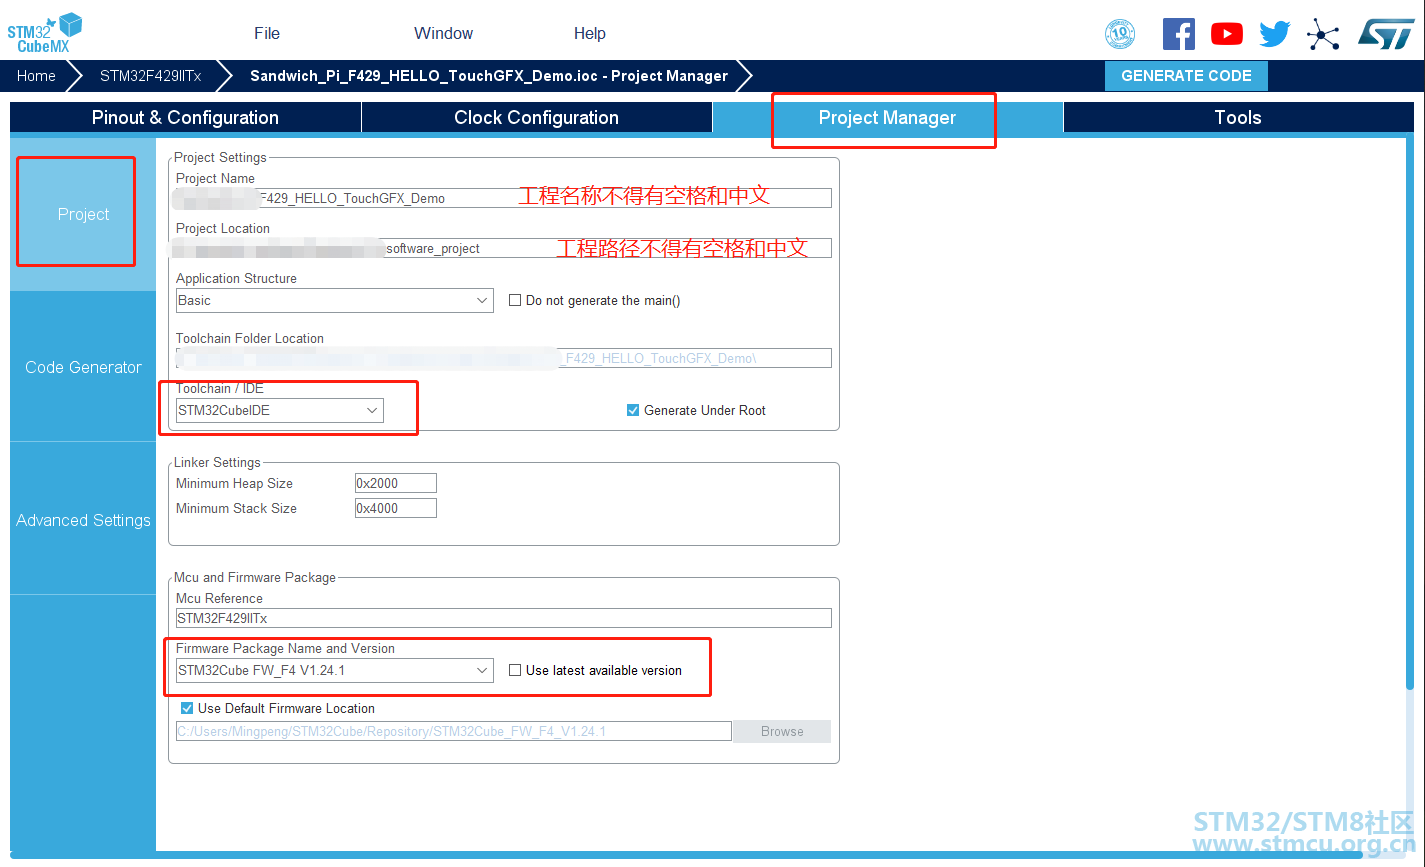This screenshot has width=1425, height=867.
Task: Select the Project side tab
Action: [83, 215]
